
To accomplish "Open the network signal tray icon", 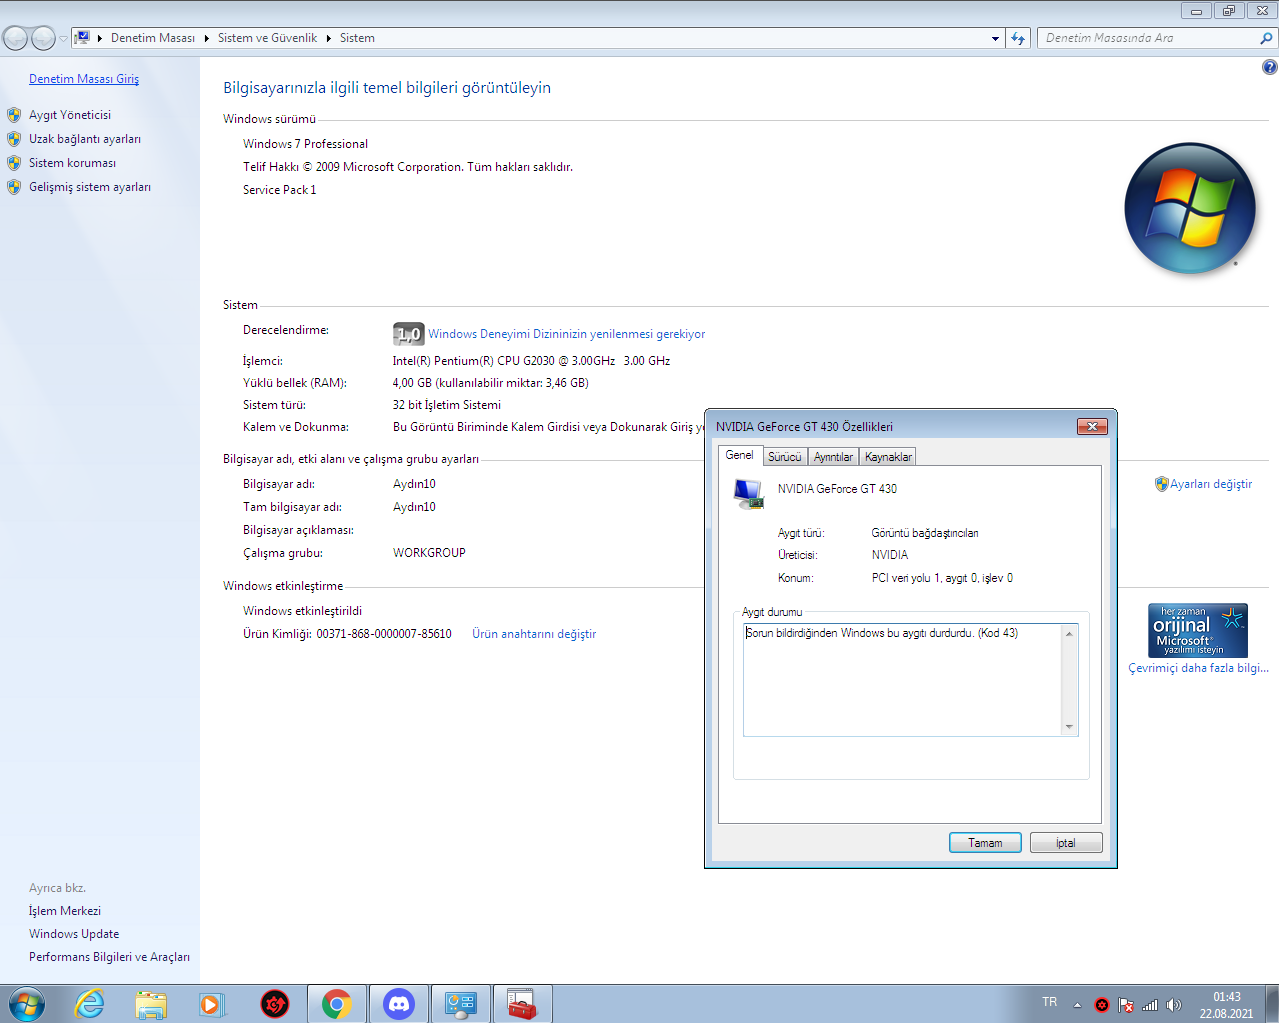I will click(1150, 1005).
